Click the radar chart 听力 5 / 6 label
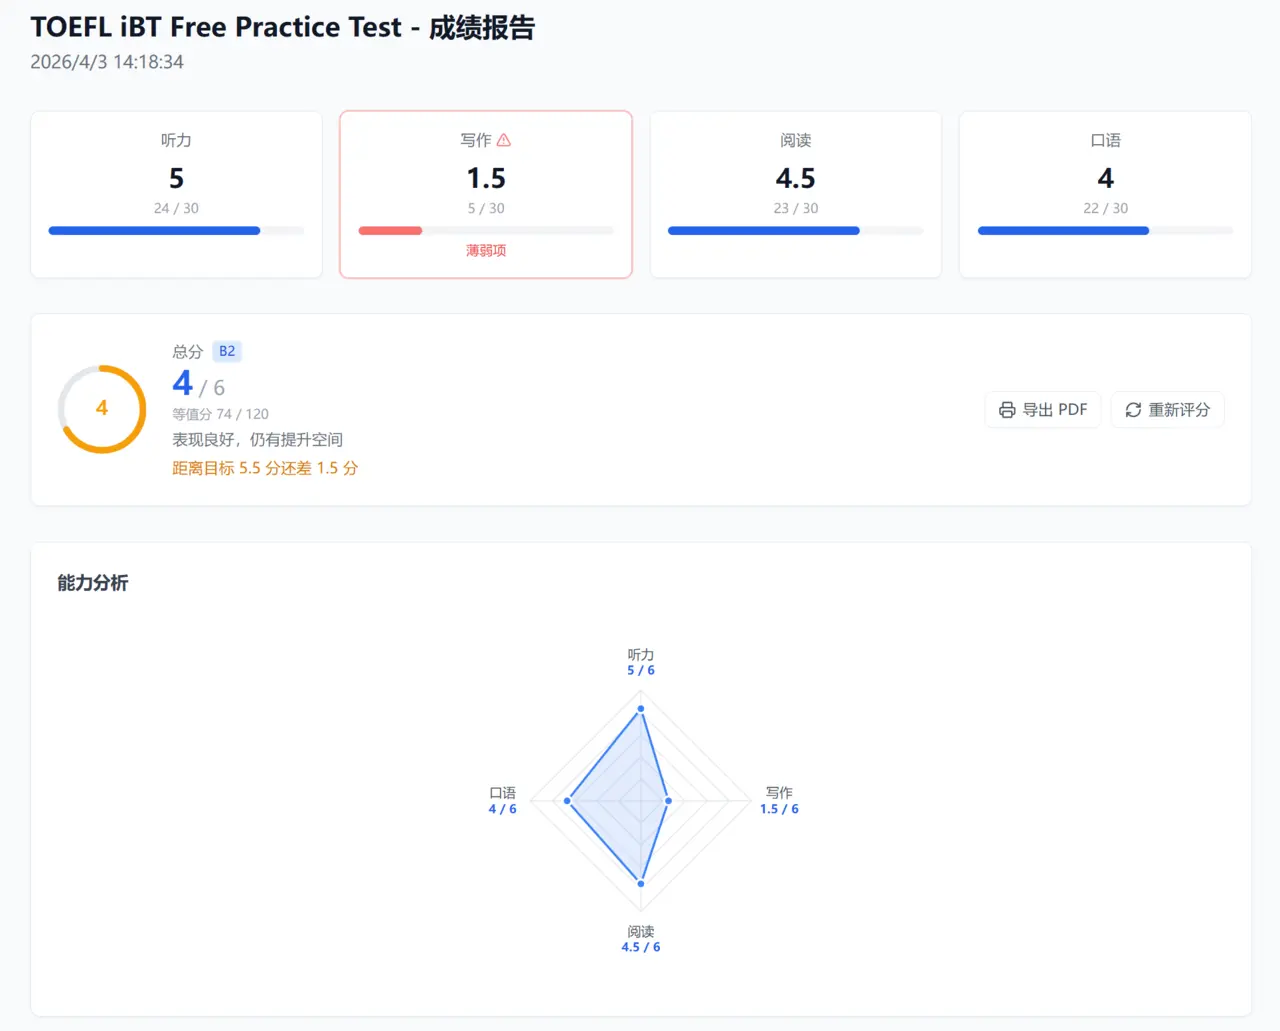 point(641,662)
